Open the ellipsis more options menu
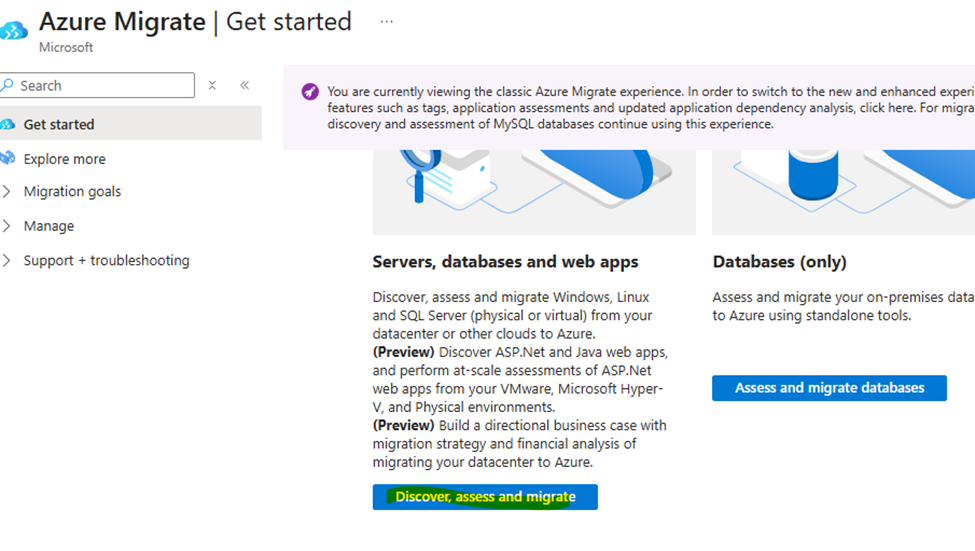975x551 pixels. pos(386,22)
